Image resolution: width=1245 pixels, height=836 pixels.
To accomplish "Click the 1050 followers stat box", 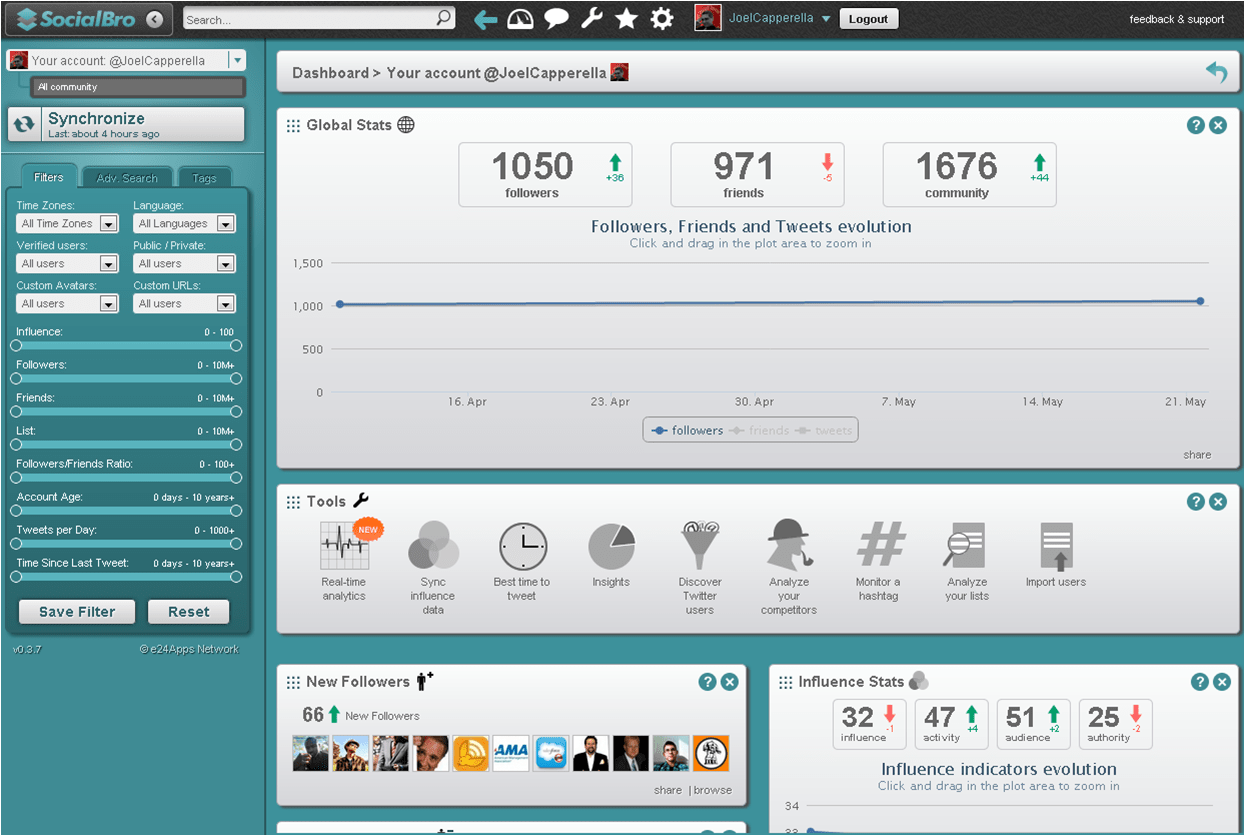I will (x=545, y=175).
